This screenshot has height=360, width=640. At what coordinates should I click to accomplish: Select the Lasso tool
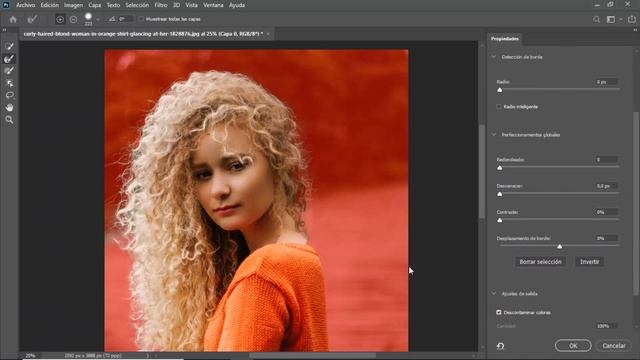9,96
